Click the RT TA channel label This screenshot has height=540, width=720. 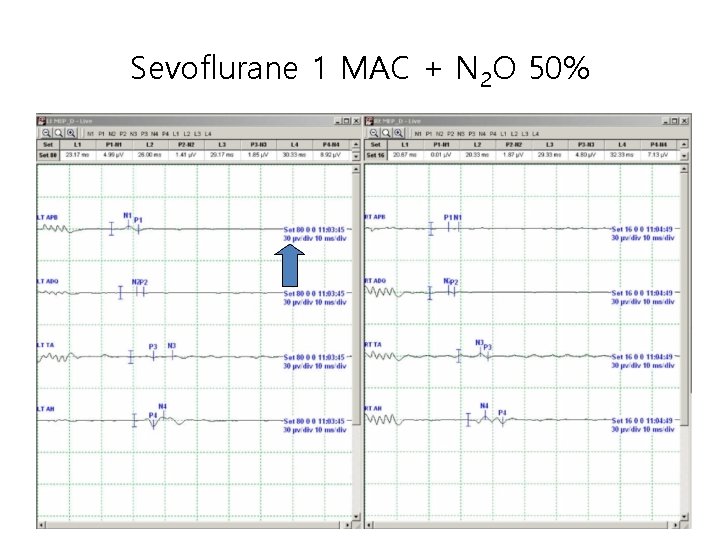(373, 345)
